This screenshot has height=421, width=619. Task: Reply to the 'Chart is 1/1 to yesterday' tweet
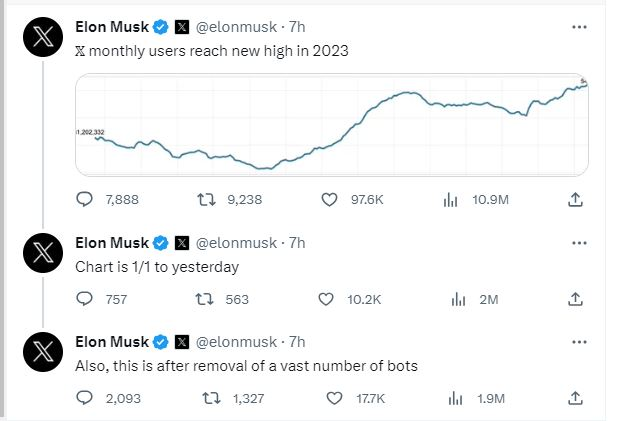tap(85, 298)
